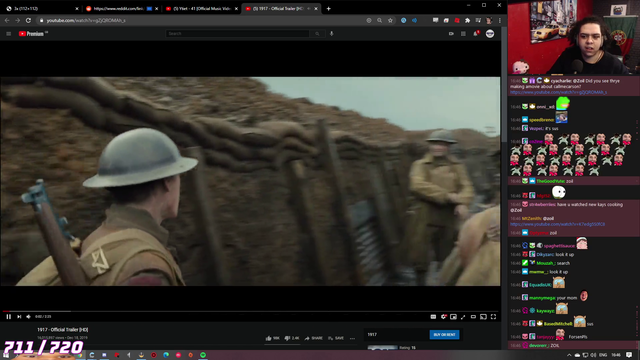This screenshot has width=640, height=360.
Task: Start voice search with the microphone icon
Action: point(331,34)
